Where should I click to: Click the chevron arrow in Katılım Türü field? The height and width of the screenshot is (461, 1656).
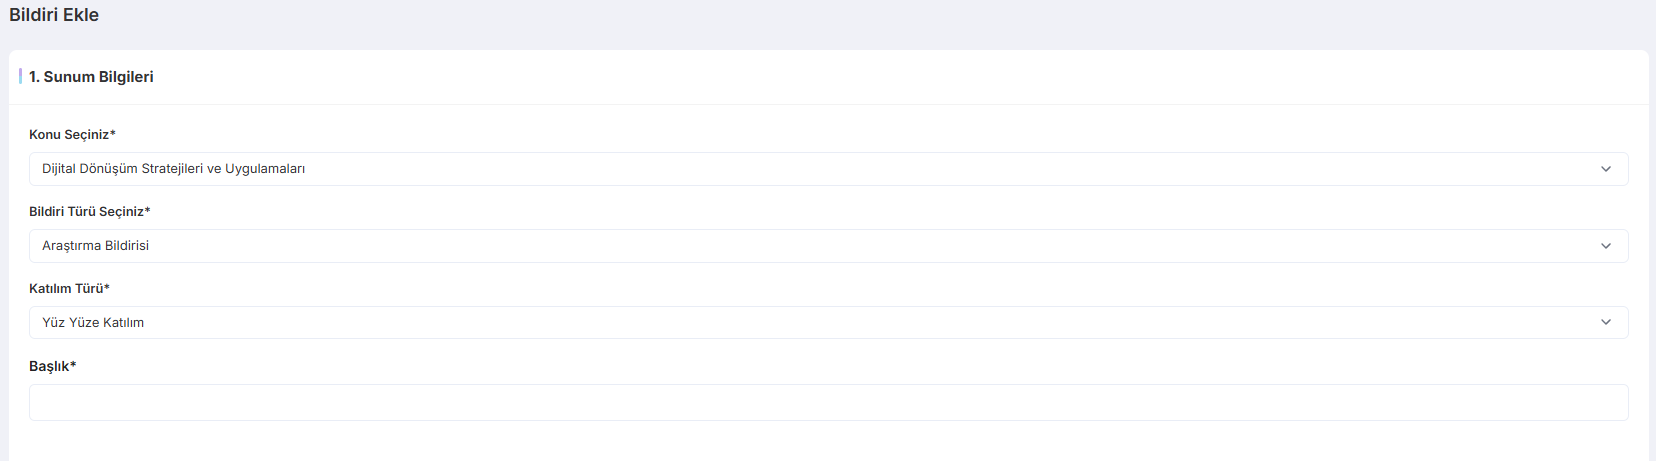pyautogui.click(x=1606, y=322)
